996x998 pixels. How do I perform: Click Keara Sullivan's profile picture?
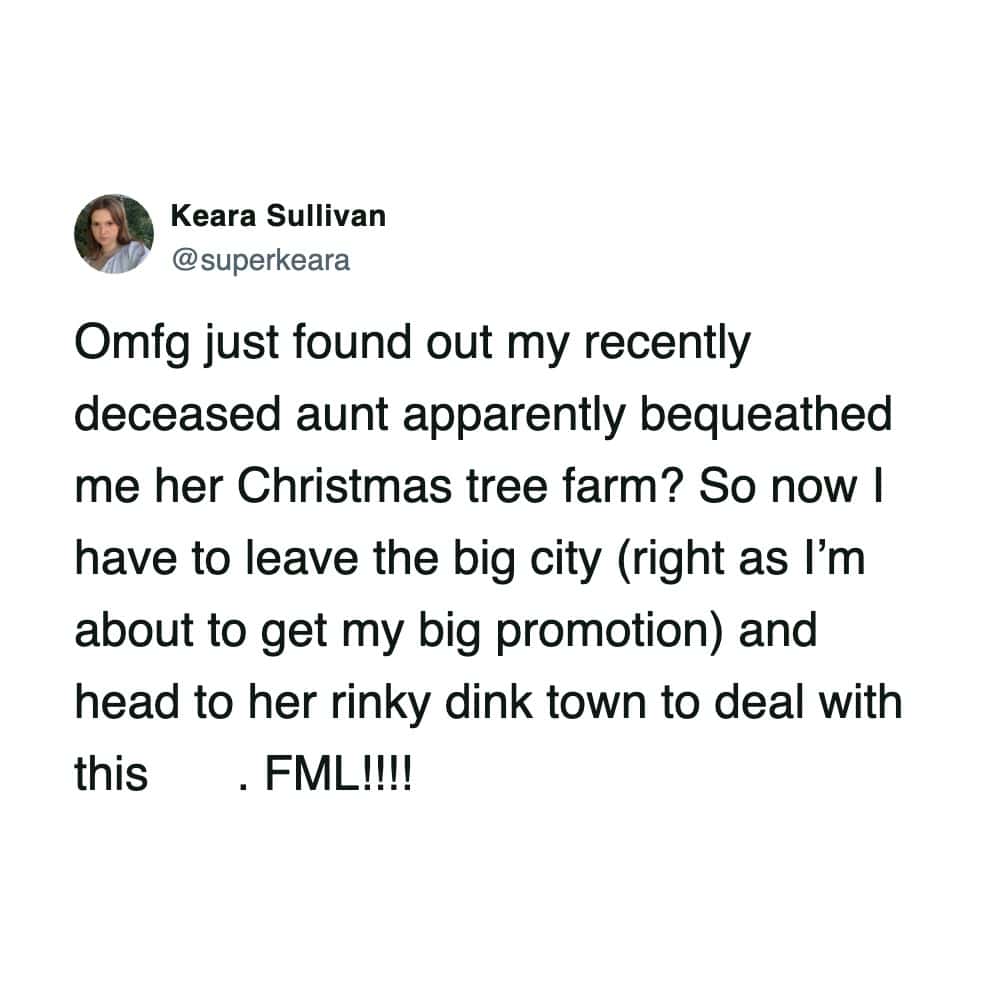pos(113,233)
